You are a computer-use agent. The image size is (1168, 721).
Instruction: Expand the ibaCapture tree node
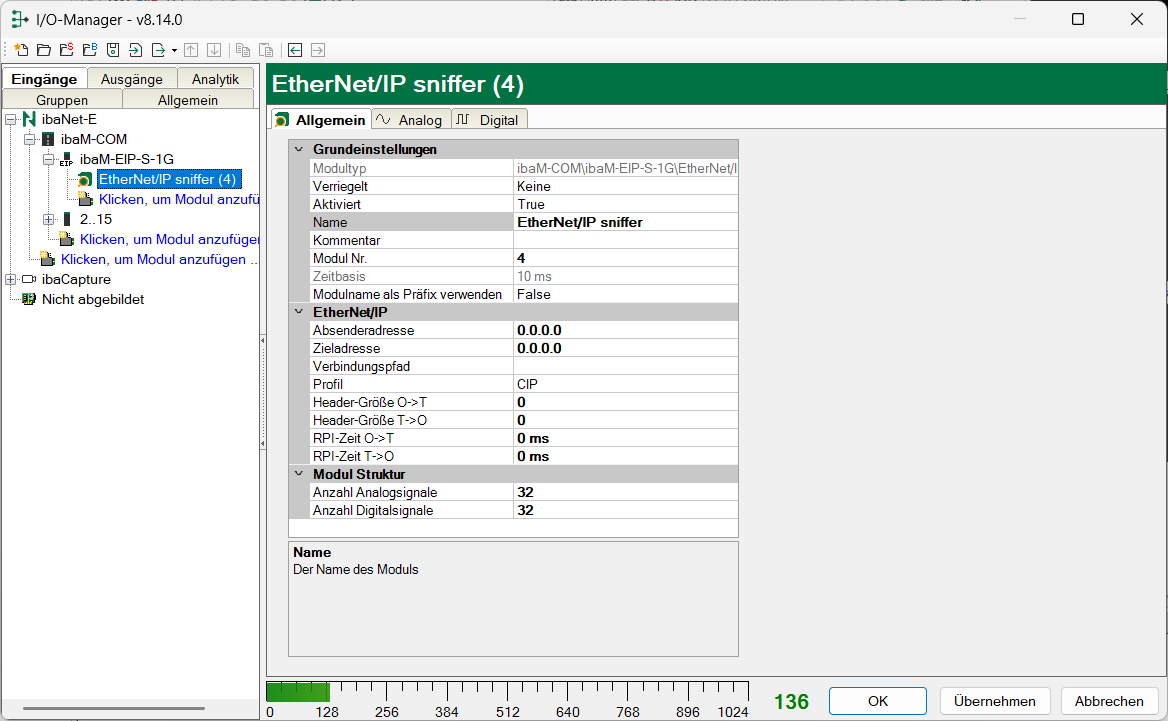[10, 279]
